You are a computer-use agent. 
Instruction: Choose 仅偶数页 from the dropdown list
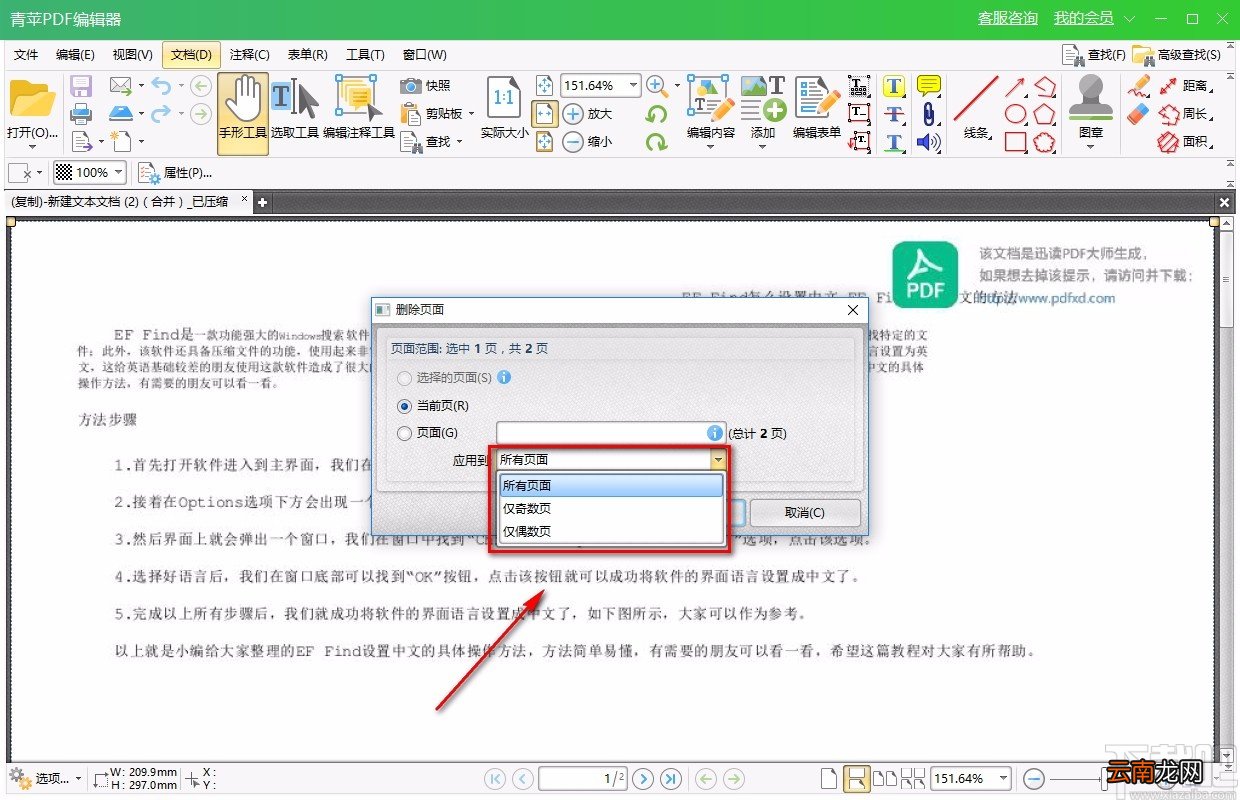point(610,532)
